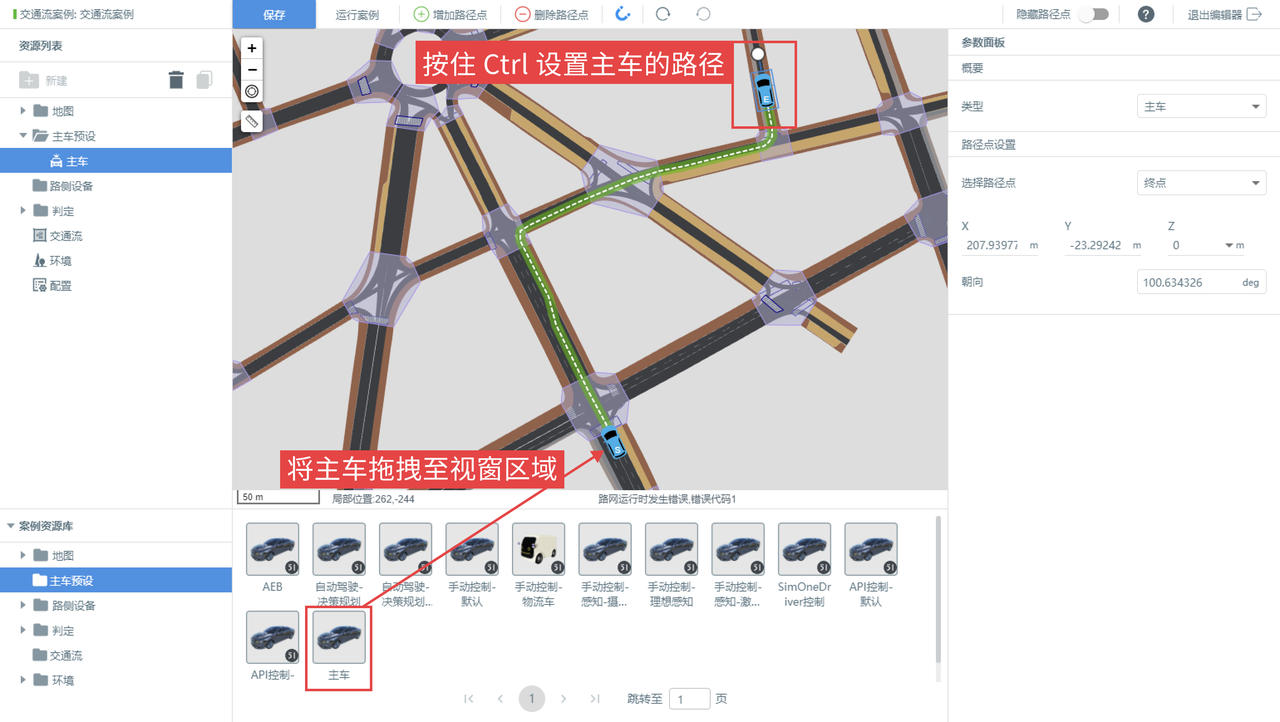
Task: Open the 选择路径点 dropdown showing 终点
Action: (1201, 183)
